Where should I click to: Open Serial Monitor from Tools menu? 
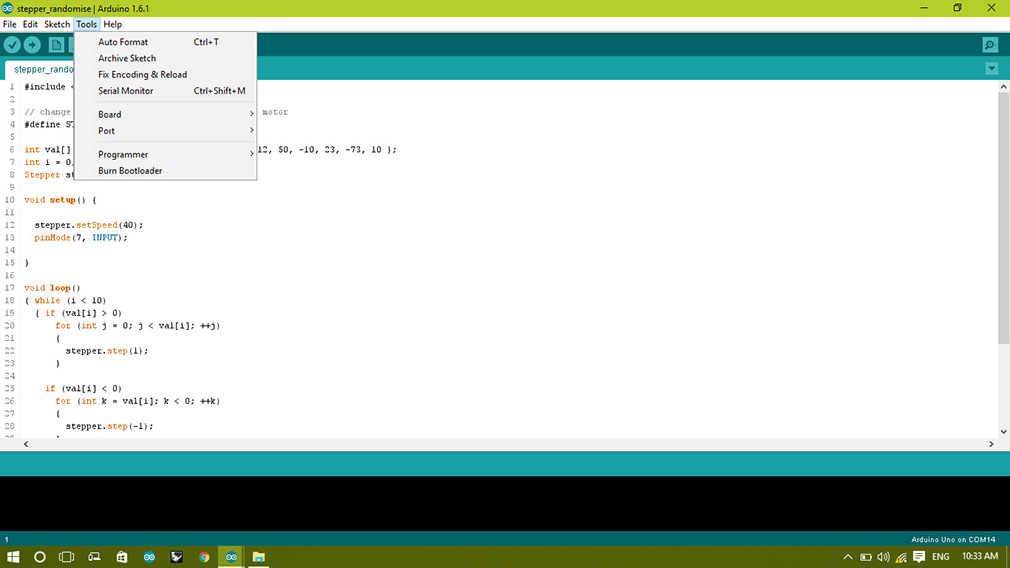pos(166,91)
